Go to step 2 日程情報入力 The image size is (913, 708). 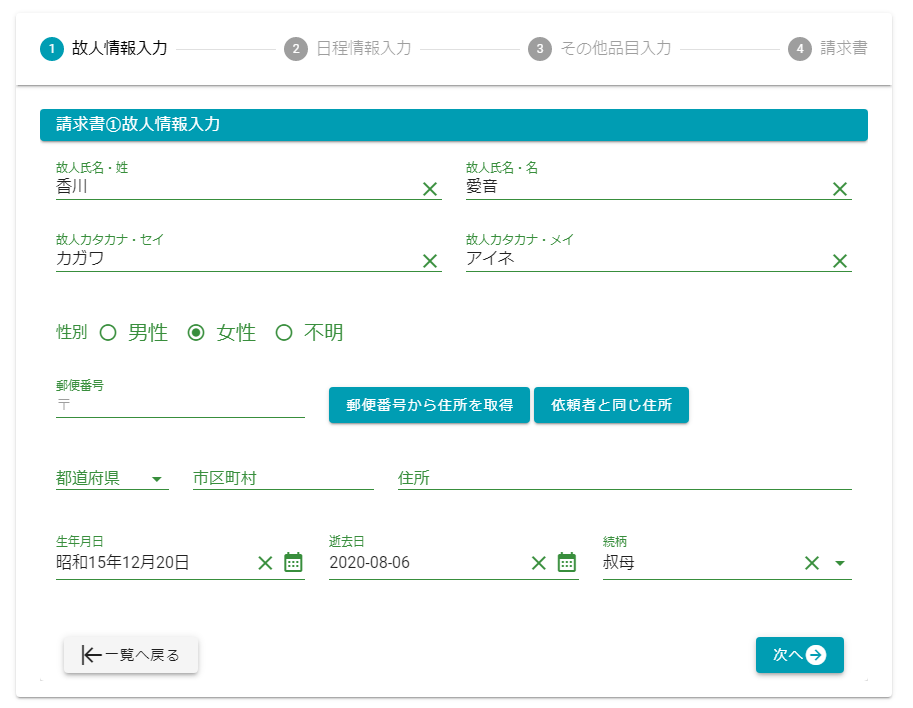[348, 48]
